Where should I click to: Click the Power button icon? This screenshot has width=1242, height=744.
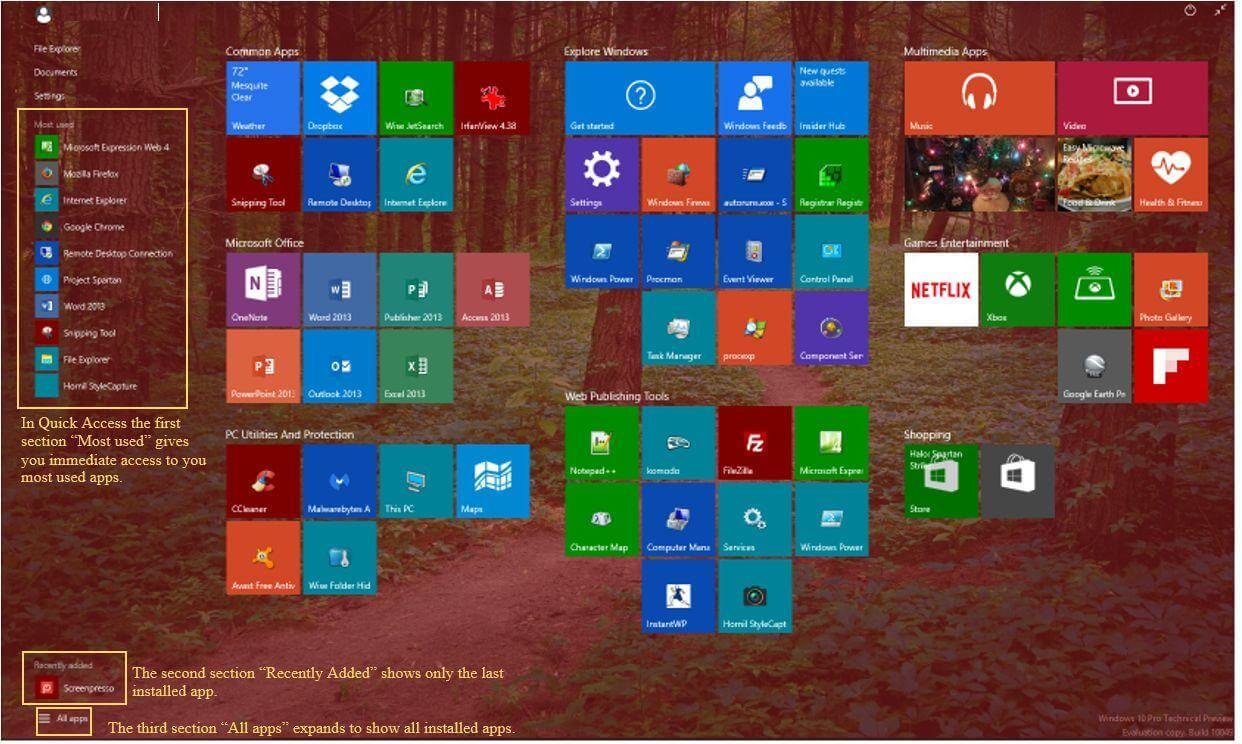(1190, 11)
